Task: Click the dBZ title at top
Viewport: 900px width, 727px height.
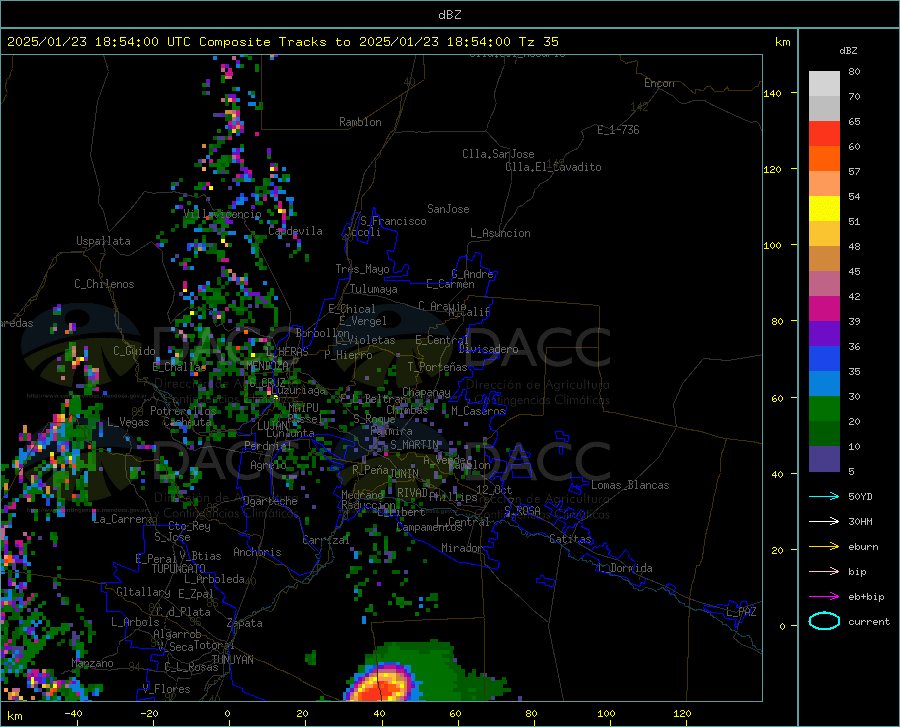Action: click(x=449, y=15)
